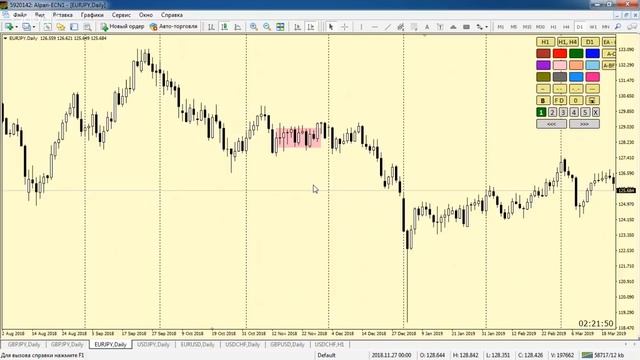Click the panel 'B' button
The width and height of the screenshot is (640, 360).
pos(543,100)
